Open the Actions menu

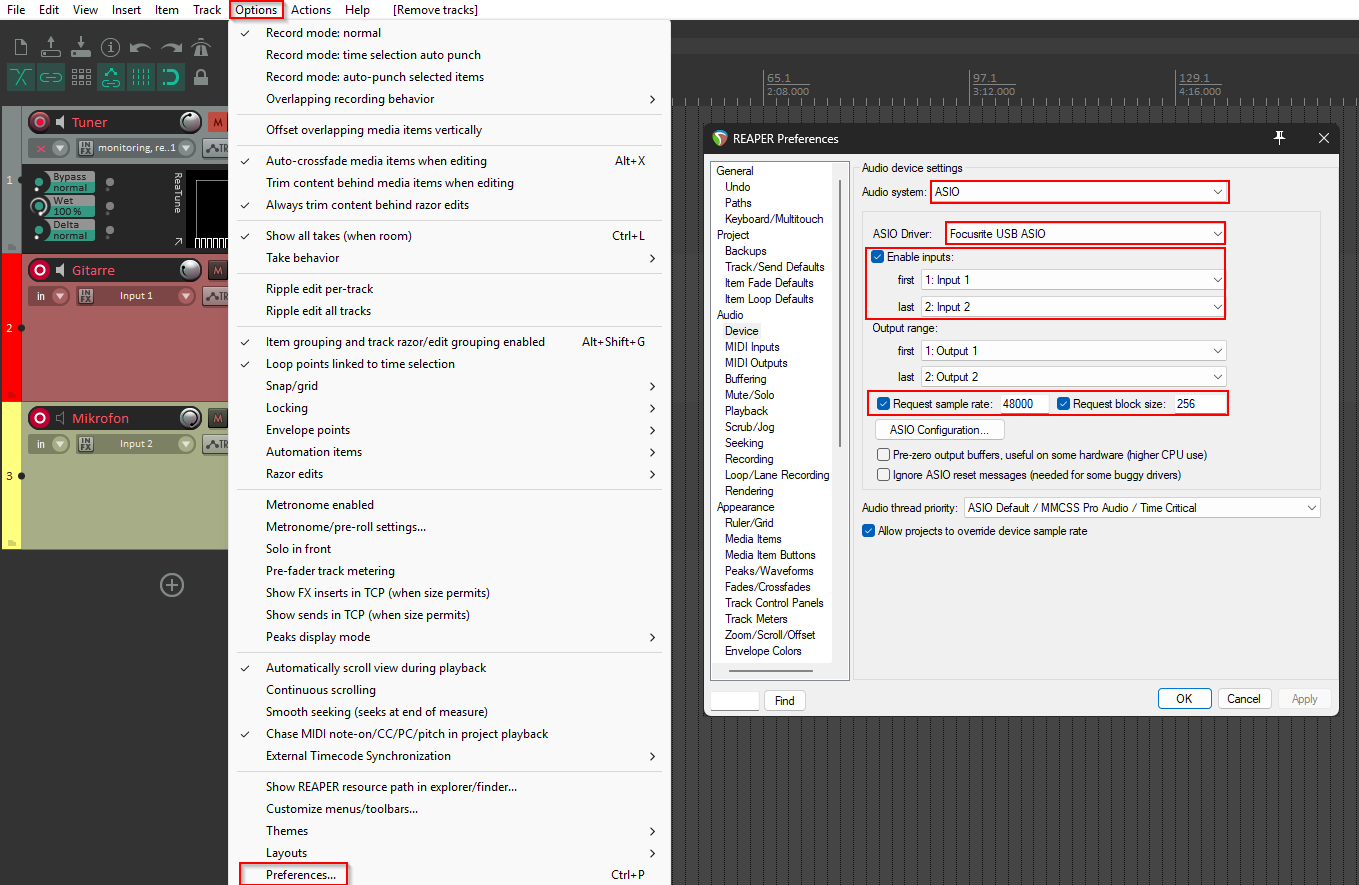(311, 10)
